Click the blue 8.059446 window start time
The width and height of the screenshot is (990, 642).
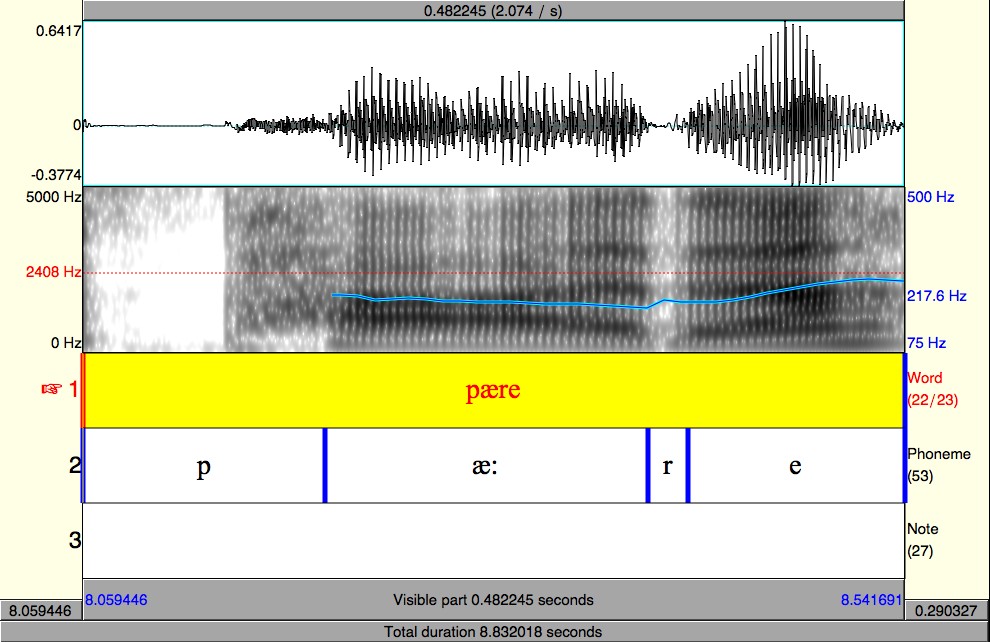(x=116, y=600)
